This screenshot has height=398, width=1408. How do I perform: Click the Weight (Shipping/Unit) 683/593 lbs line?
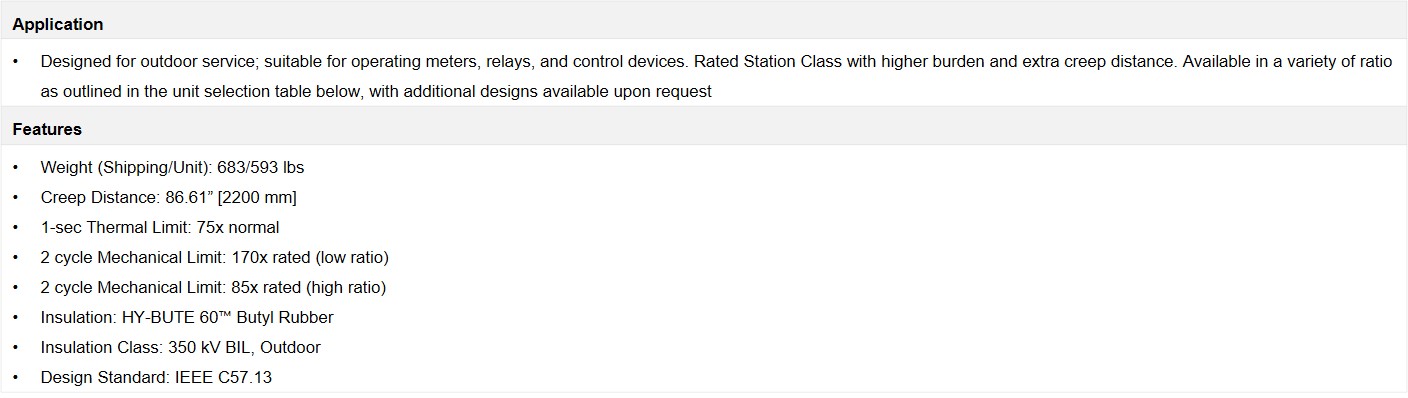[172, 167]
